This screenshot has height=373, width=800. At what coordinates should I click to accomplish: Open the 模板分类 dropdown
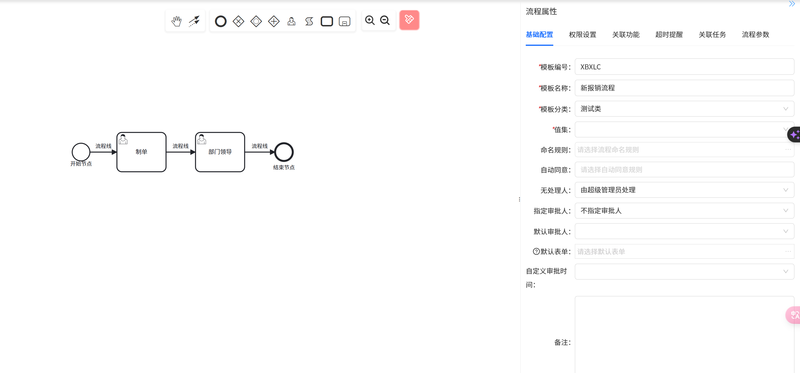point(685,109)
